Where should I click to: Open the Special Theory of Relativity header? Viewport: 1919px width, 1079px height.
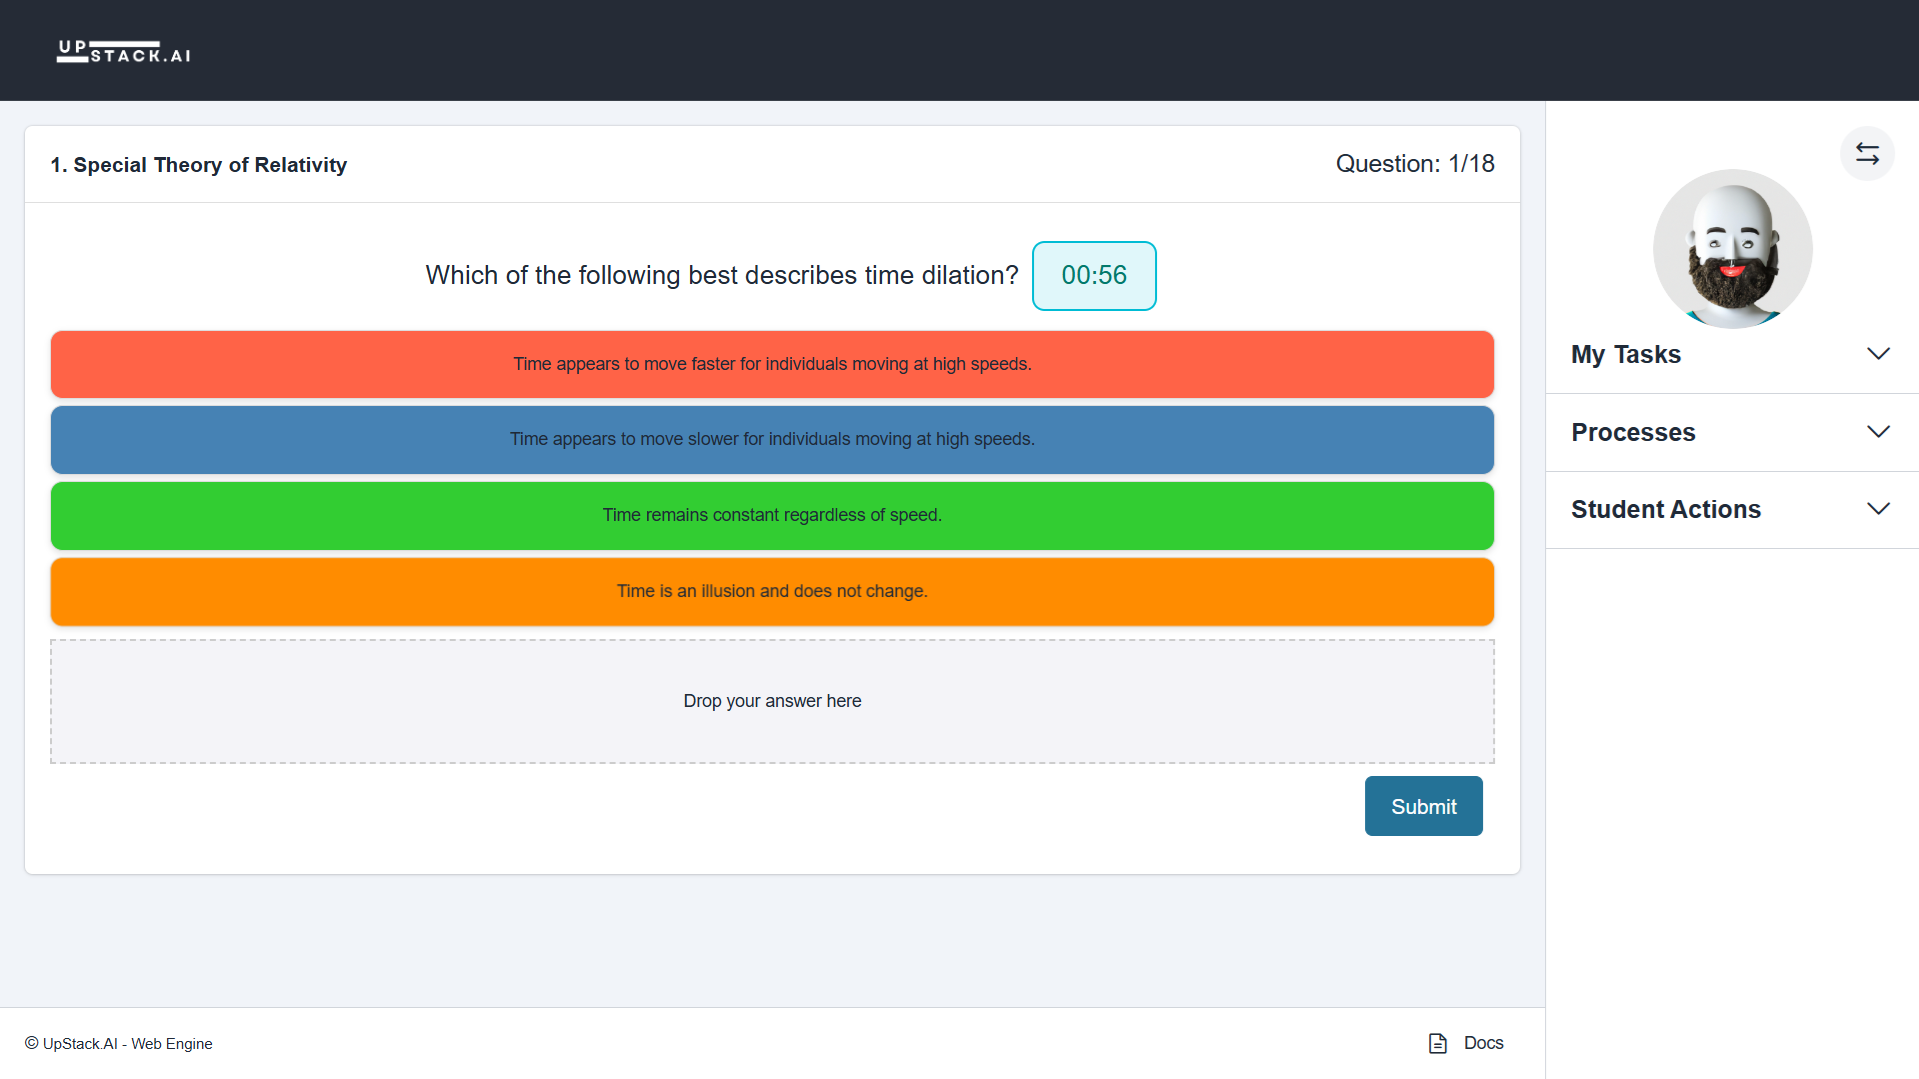coord(199,164)
